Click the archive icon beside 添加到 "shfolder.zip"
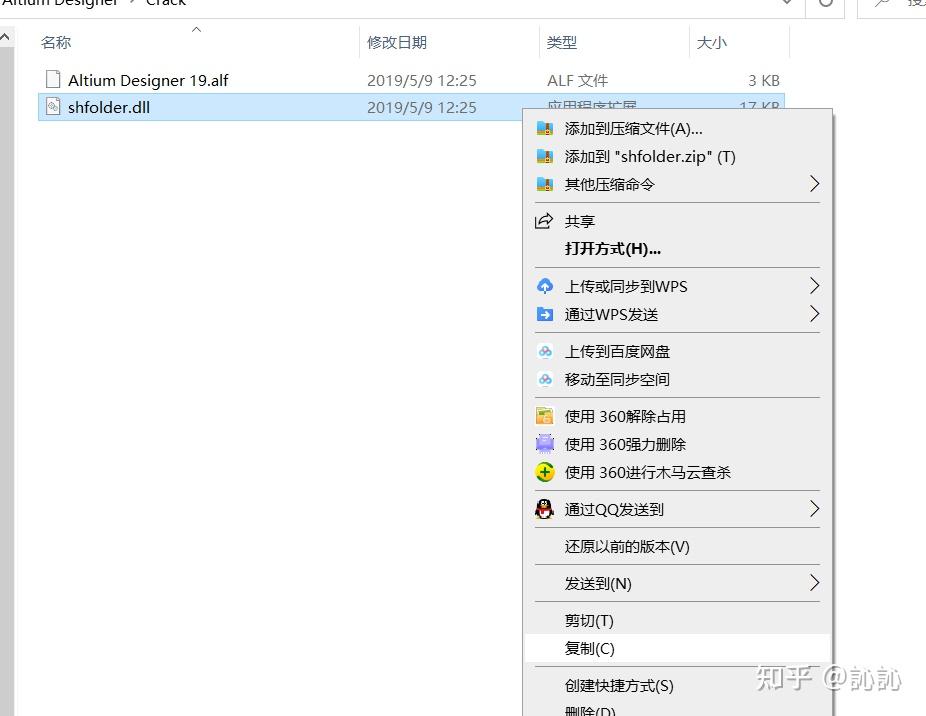Image resolution: width=926 pixels, height=716 pixels. coord(544,157)
